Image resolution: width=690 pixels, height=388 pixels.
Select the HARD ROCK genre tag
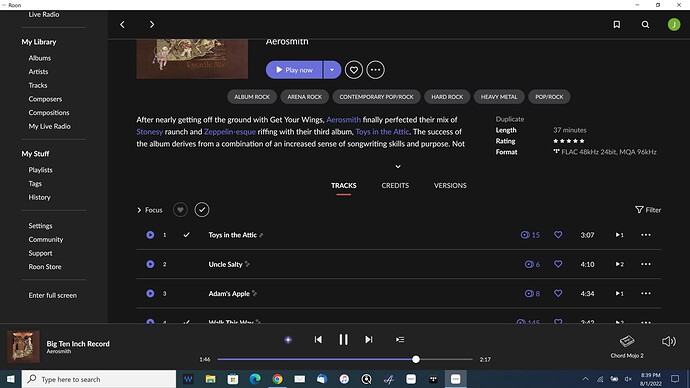[447, 97]
